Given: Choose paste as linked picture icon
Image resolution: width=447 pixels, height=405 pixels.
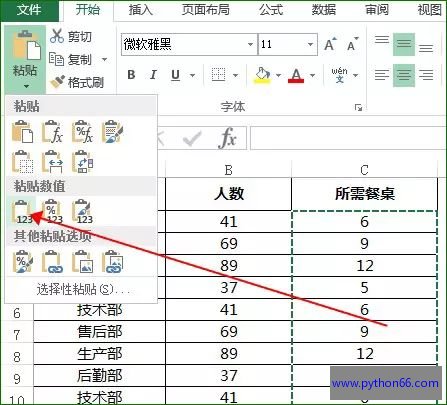Looking at the screenshot, I should pyautogui.click(x=113, y=262).
